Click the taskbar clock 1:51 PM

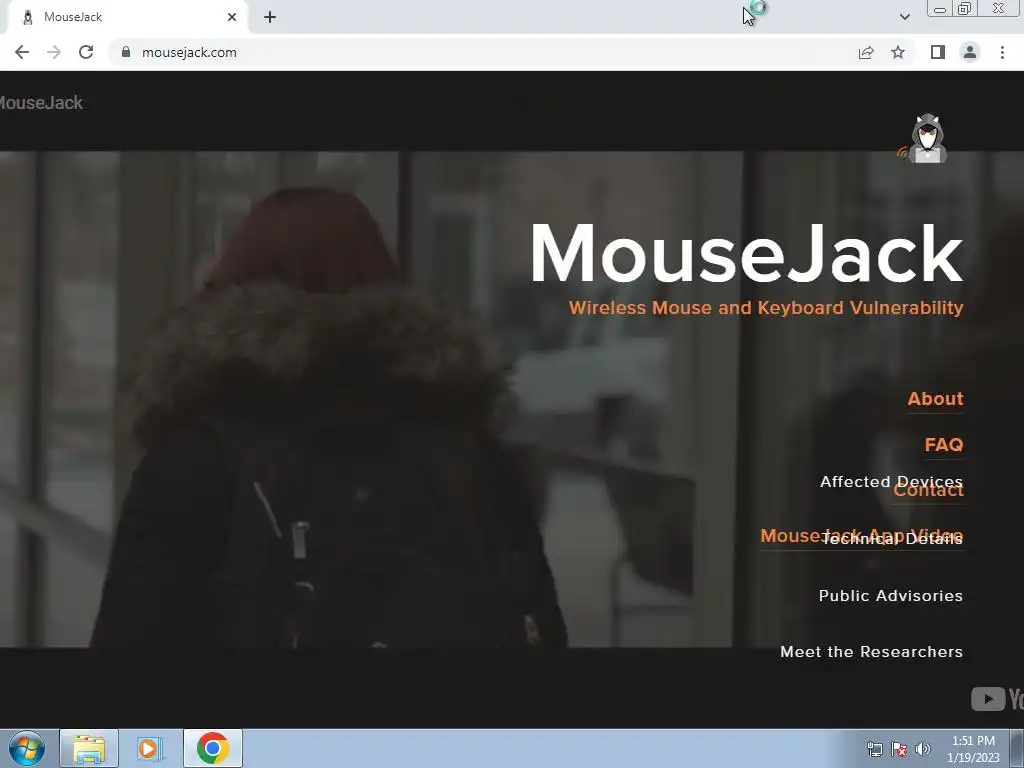coord(973,749)
